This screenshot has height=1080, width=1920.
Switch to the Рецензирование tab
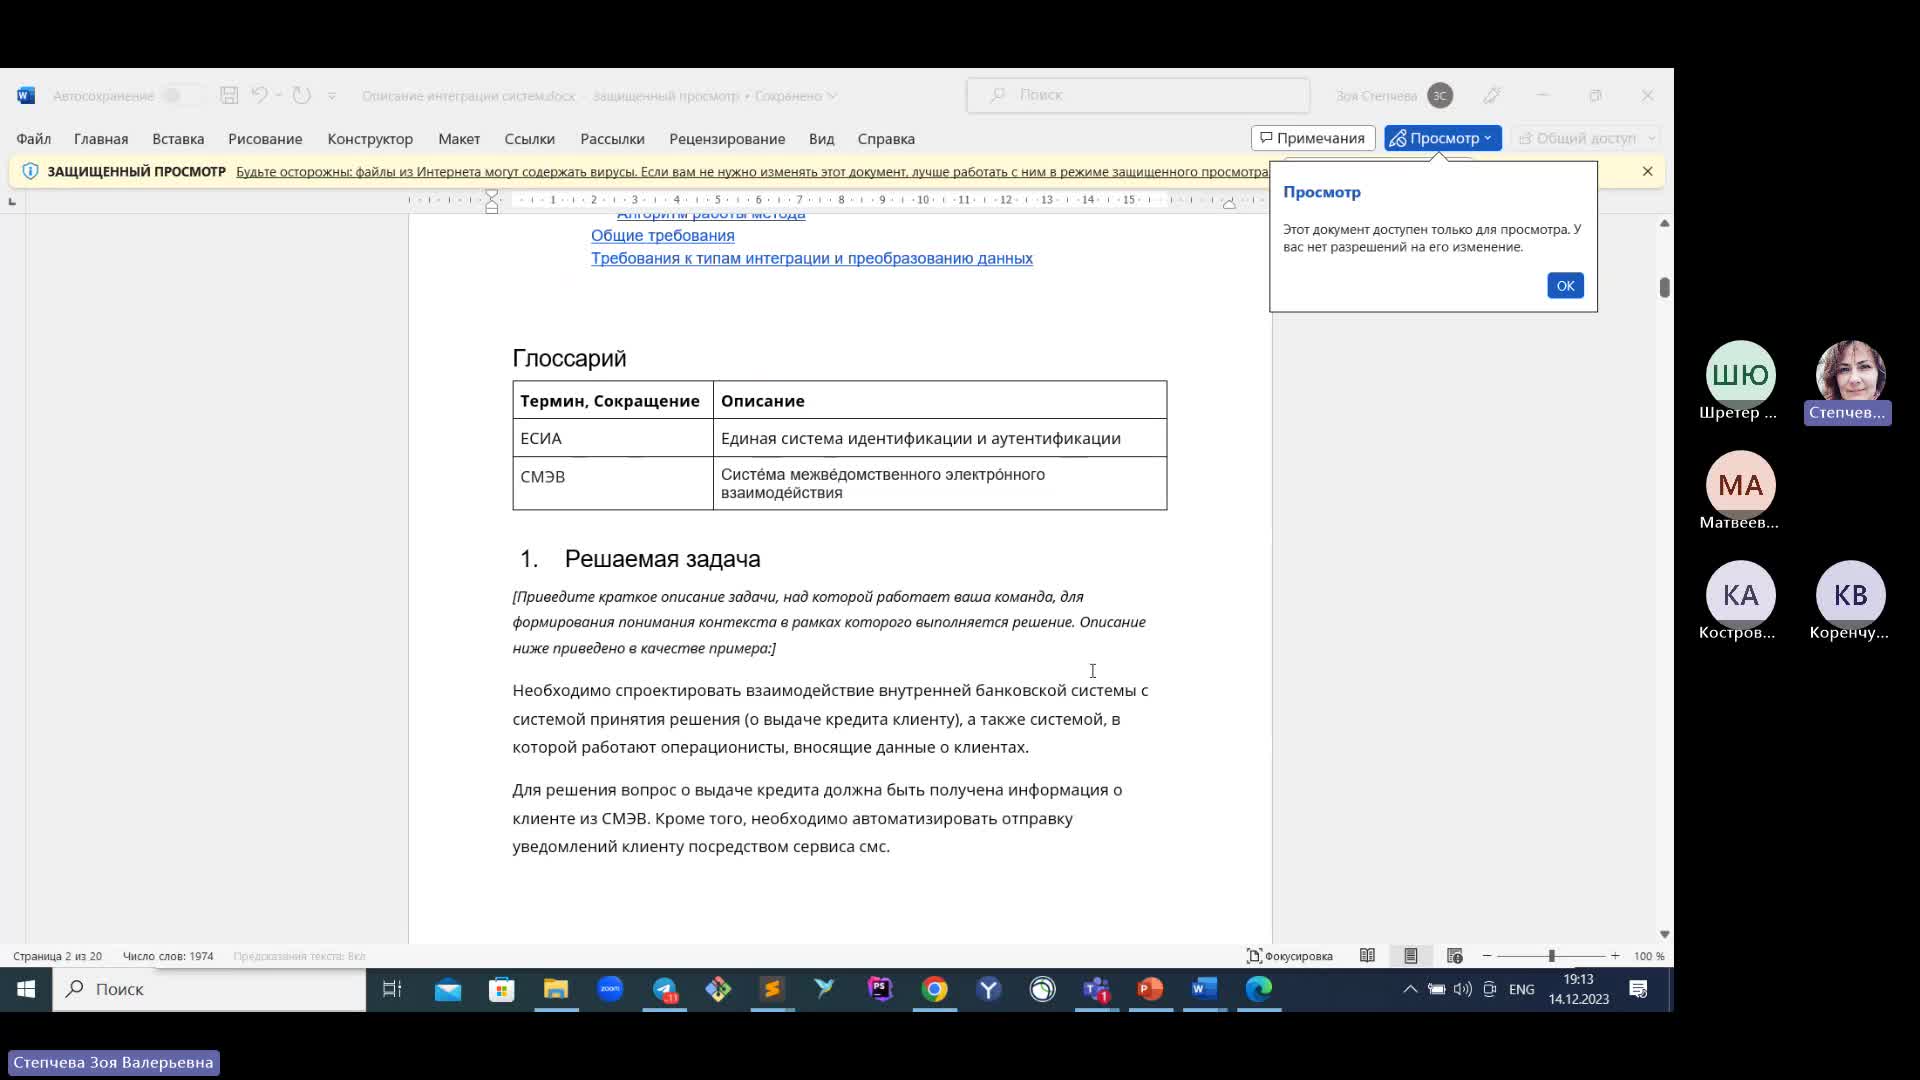[x=727, y=139]
